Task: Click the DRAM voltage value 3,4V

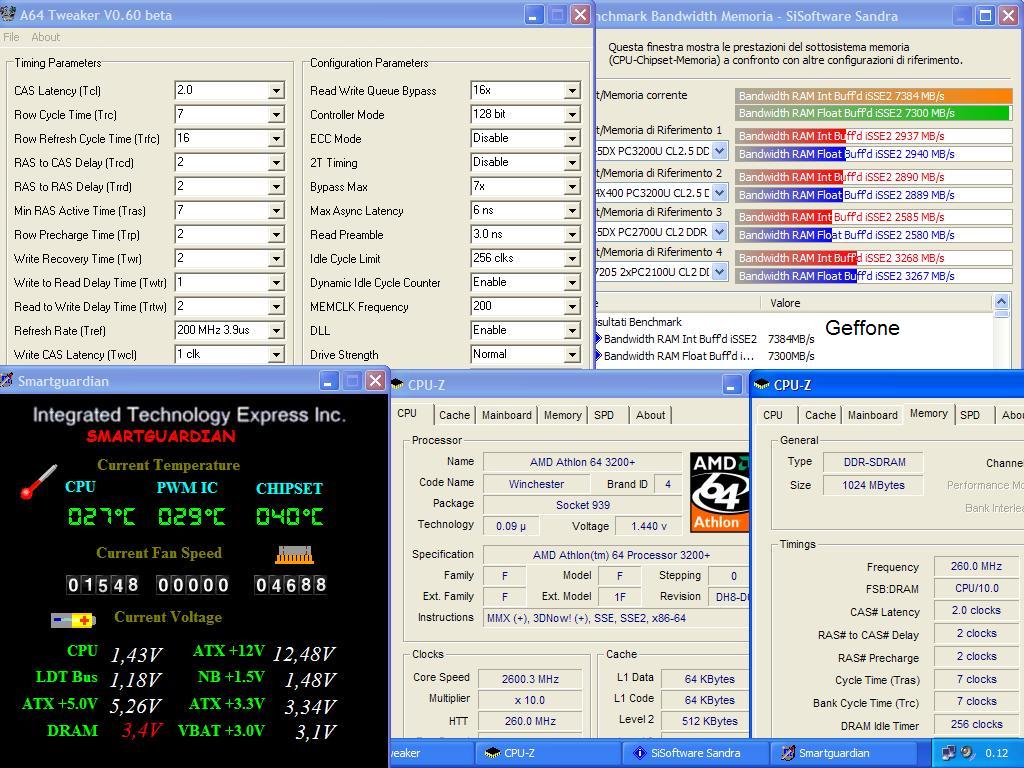Action: [142, 730]
